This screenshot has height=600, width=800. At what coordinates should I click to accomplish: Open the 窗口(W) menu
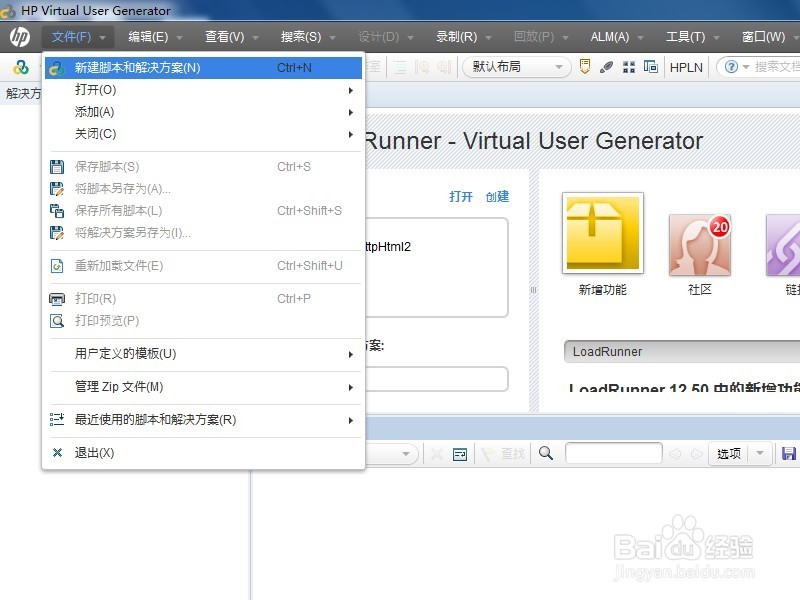coord(769,37)
